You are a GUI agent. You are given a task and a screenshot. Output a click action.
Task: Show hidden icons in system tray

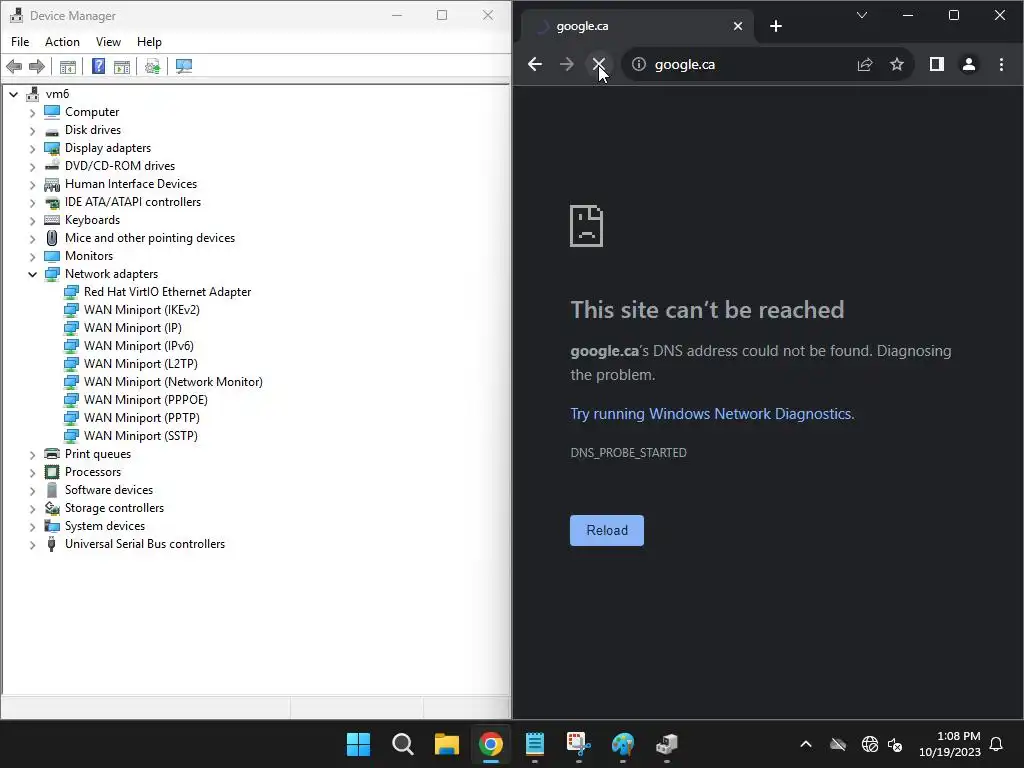point(806,744)
